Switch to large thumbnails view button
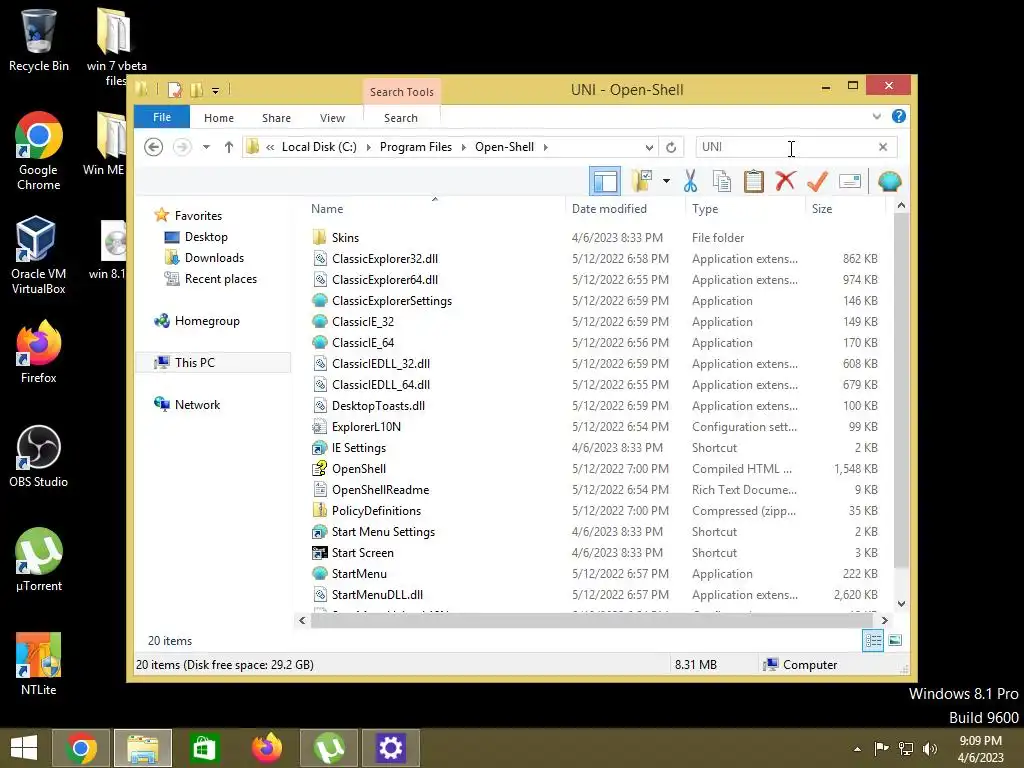Viewport: 1024px width, 768px height. [895, 641]
